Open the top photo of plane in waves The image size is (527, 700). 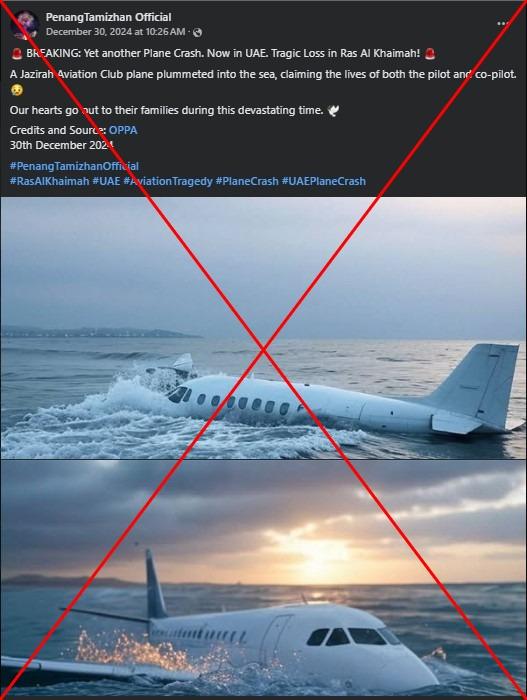point(263,328)
